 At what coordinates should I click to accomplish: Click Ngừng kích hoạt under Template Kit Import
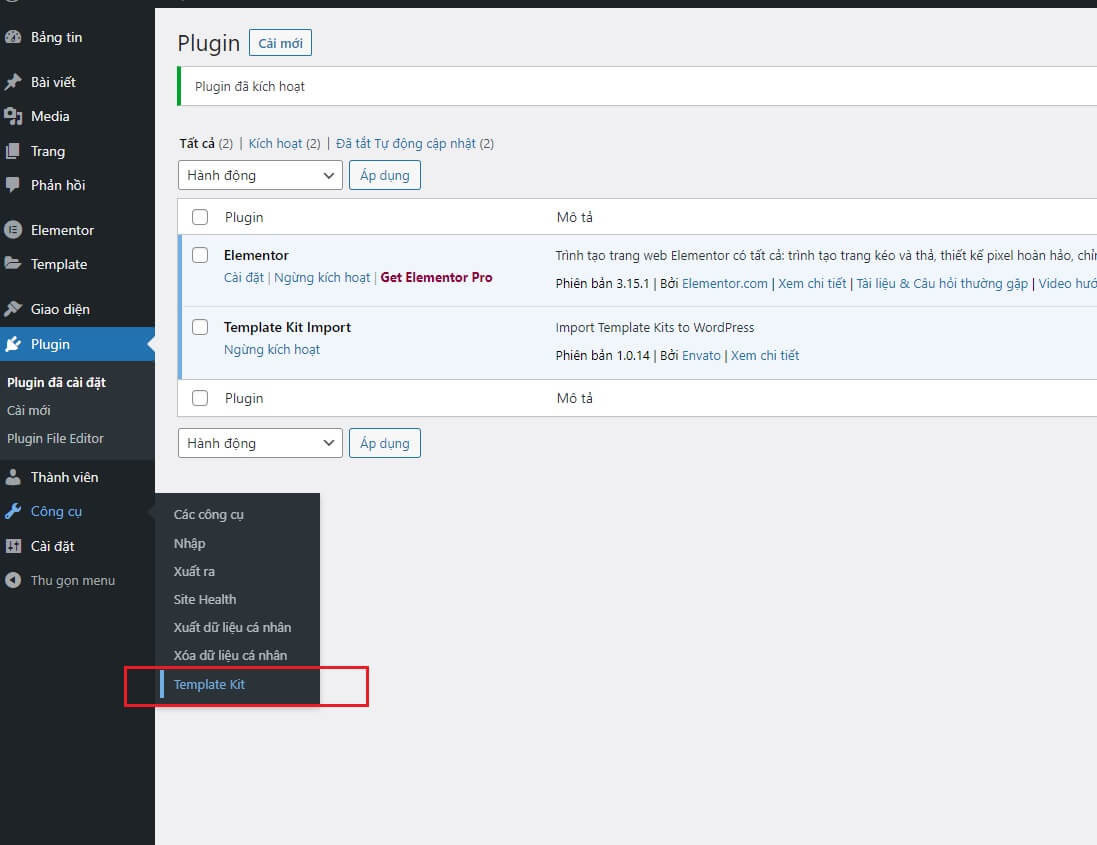coord(272,349)
